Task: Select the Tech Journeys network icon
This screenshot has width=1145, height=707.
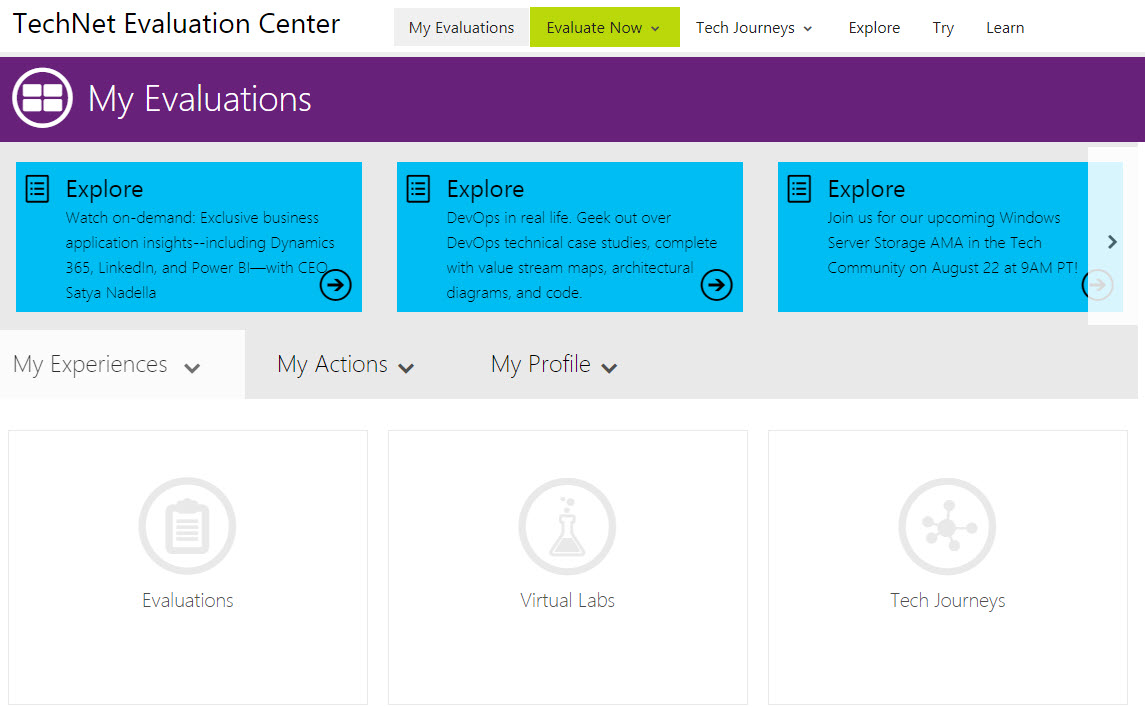Action: coord(947,526)
